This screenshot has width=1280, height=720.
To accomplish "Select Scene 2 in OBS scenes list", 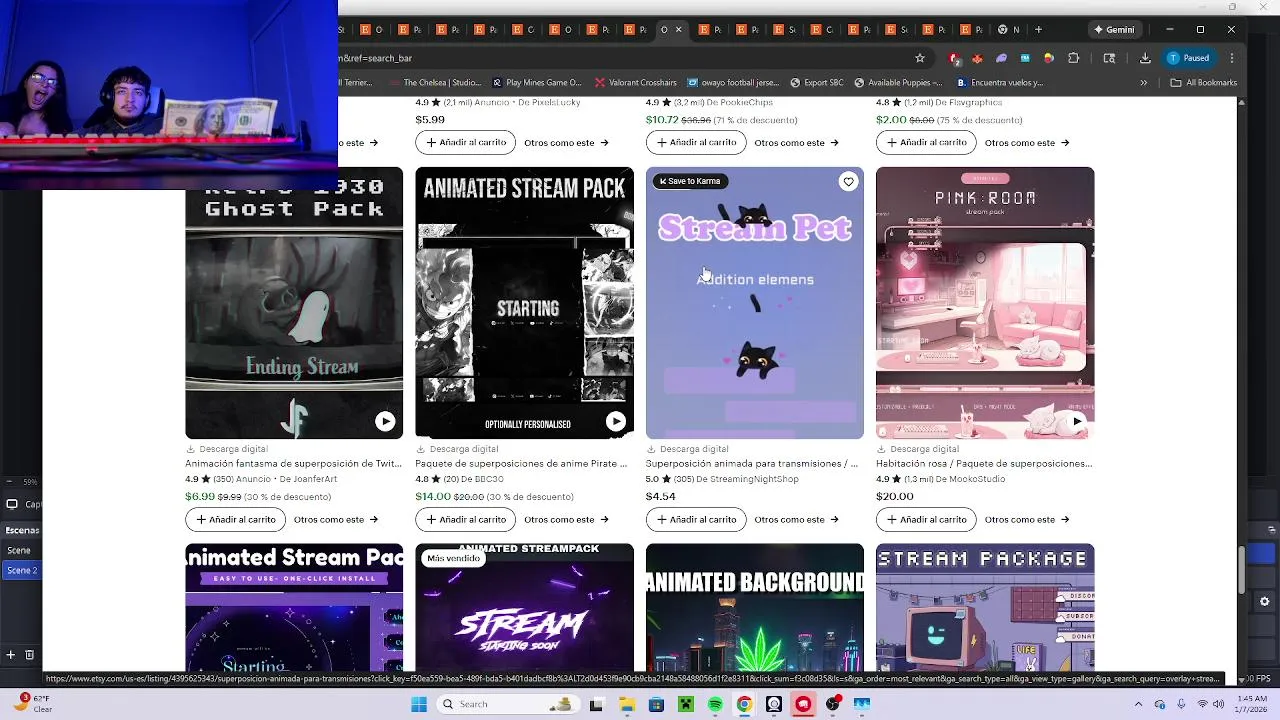I will (21, 570).
